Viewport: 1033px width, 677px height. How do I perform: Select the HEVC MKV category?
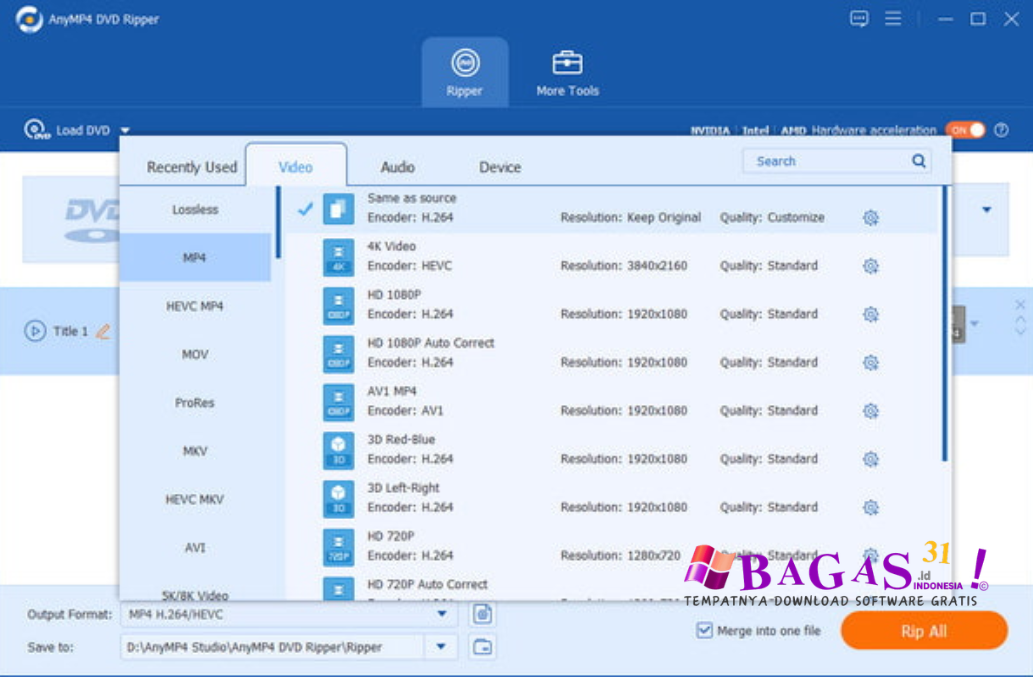[195, 499]
